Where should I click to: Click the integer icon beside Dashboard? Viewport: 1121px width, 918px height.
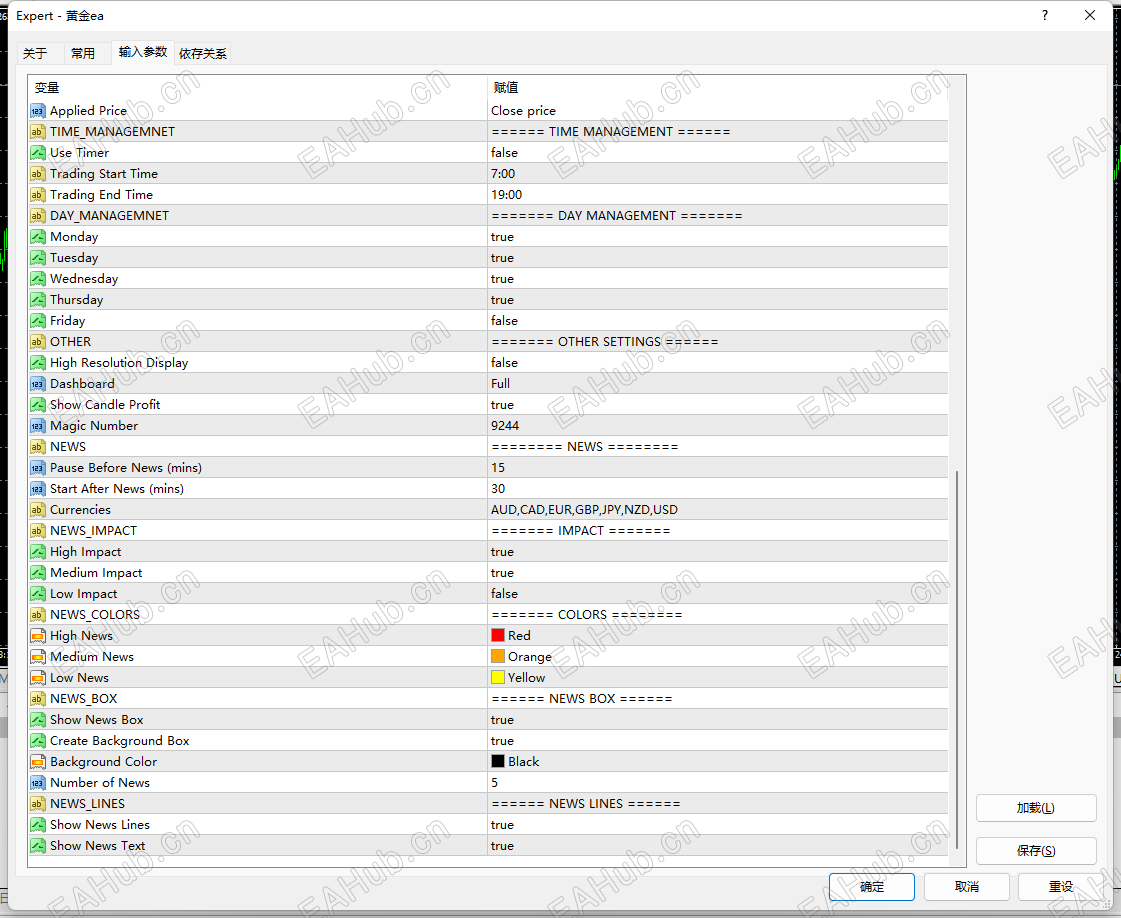tap(38, 384)
